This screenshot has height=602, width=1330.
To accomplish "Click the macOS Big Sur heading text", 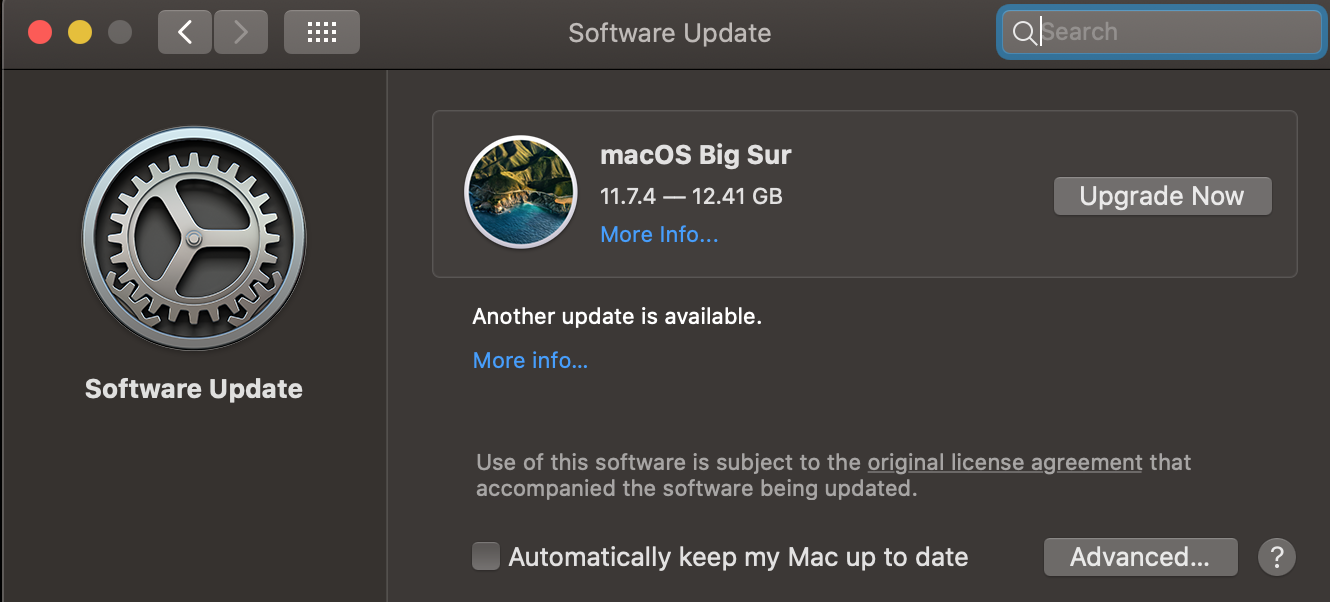I will 695,155.
